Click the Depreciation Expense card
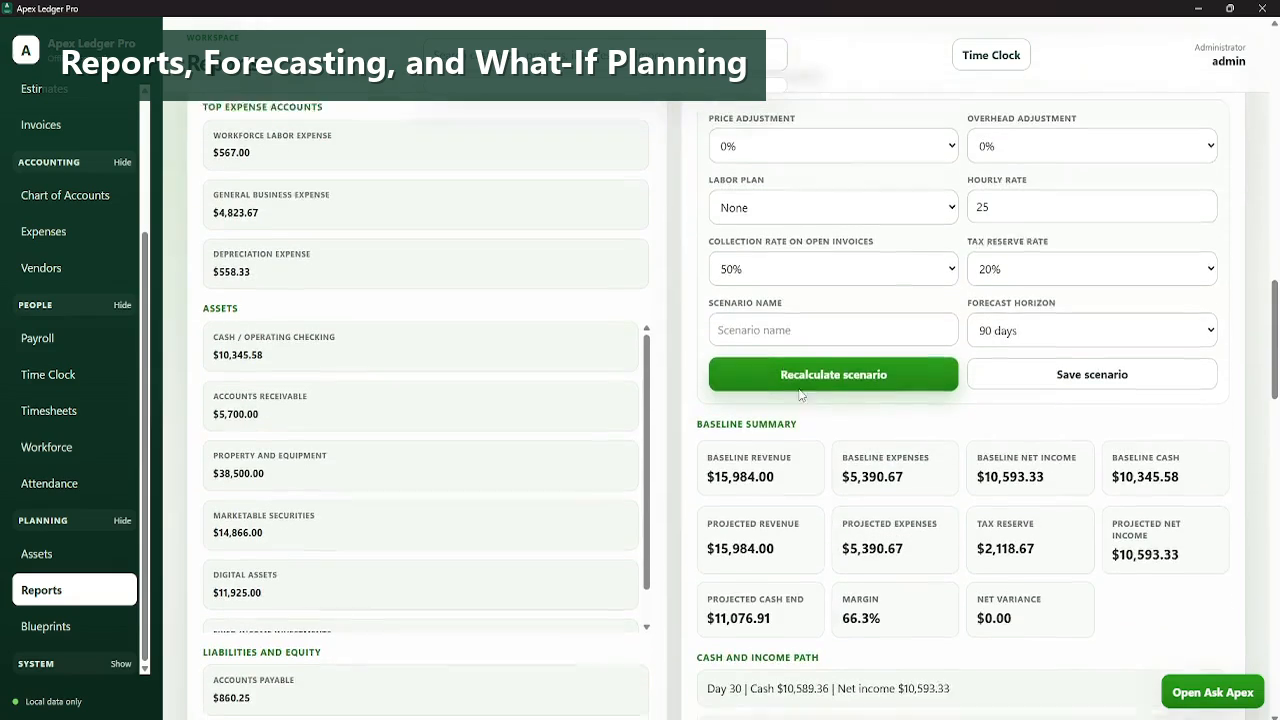1280x720 pixels. coord(425,263)
